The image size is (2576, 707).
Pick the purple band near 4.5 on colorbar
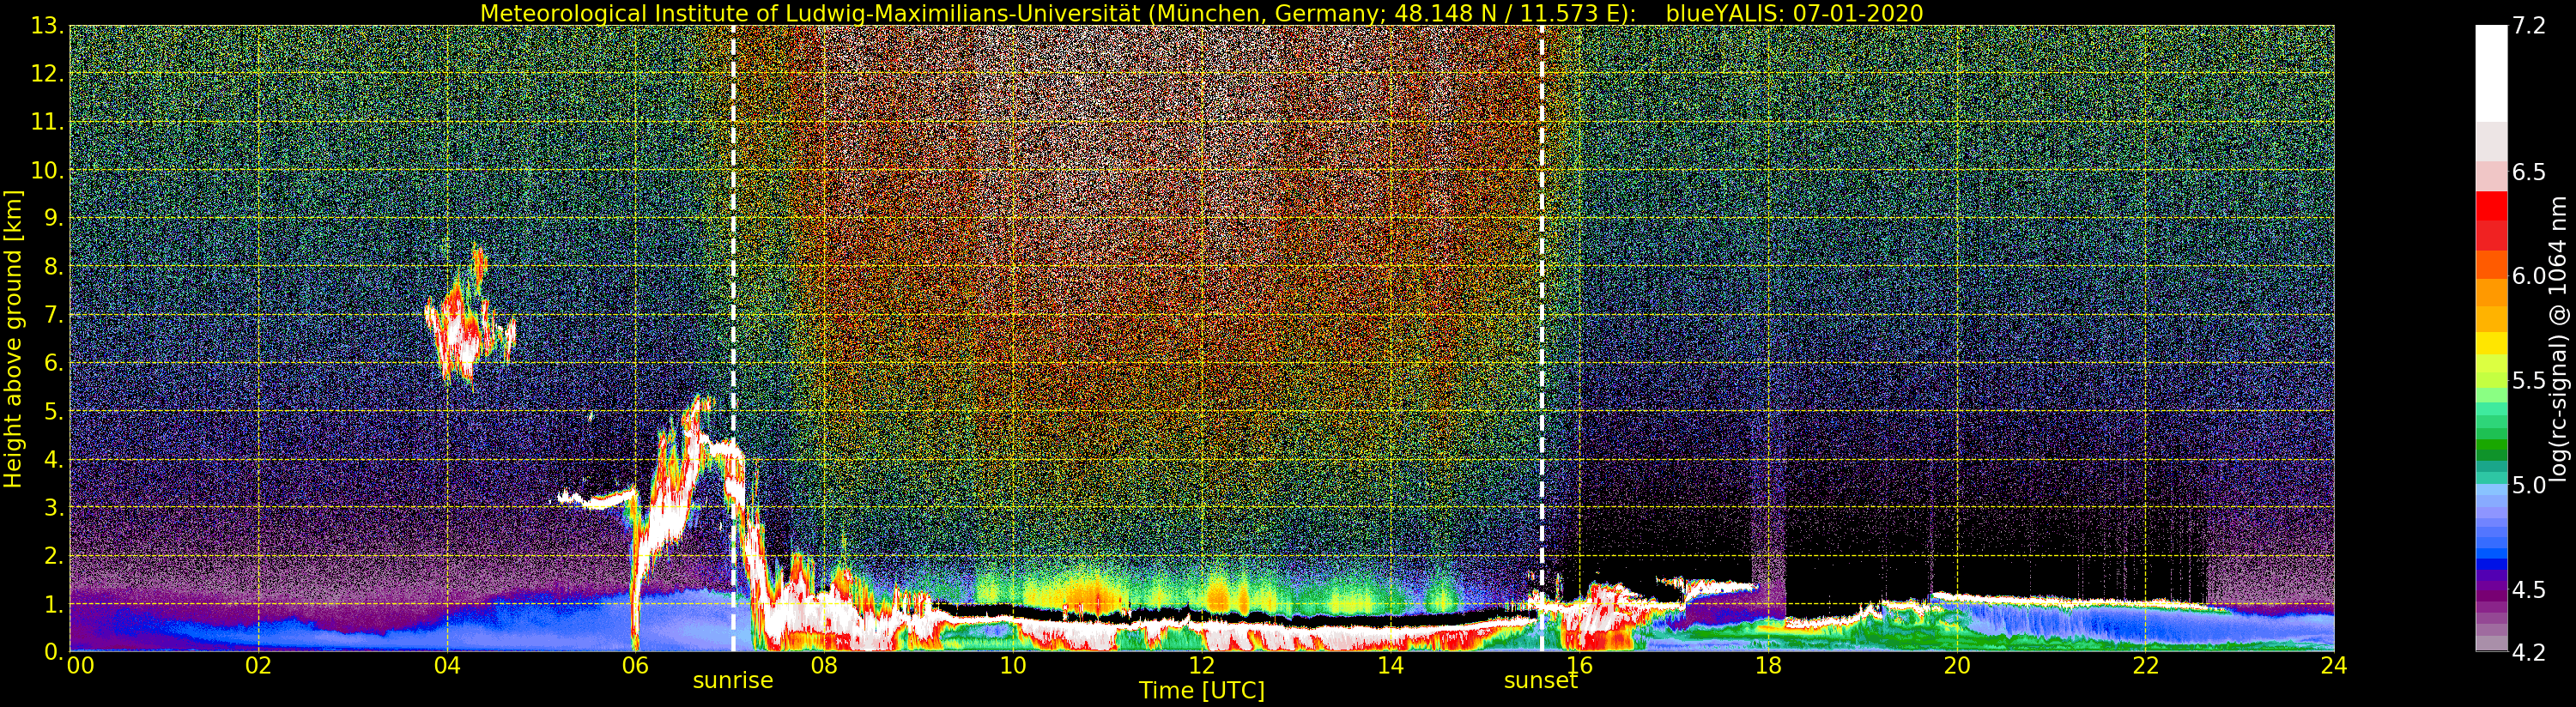coord(2490,590)
